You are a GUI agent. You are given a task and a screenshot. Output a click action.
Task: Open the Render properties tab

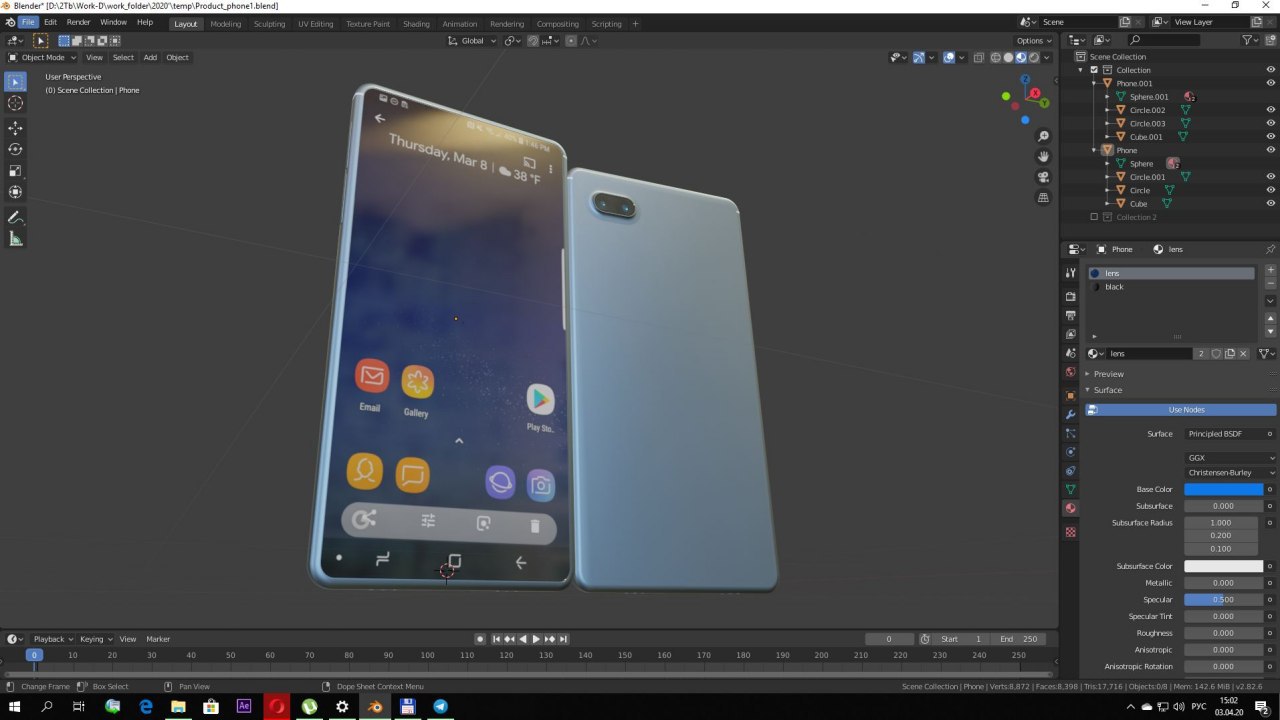(1070, 296)
